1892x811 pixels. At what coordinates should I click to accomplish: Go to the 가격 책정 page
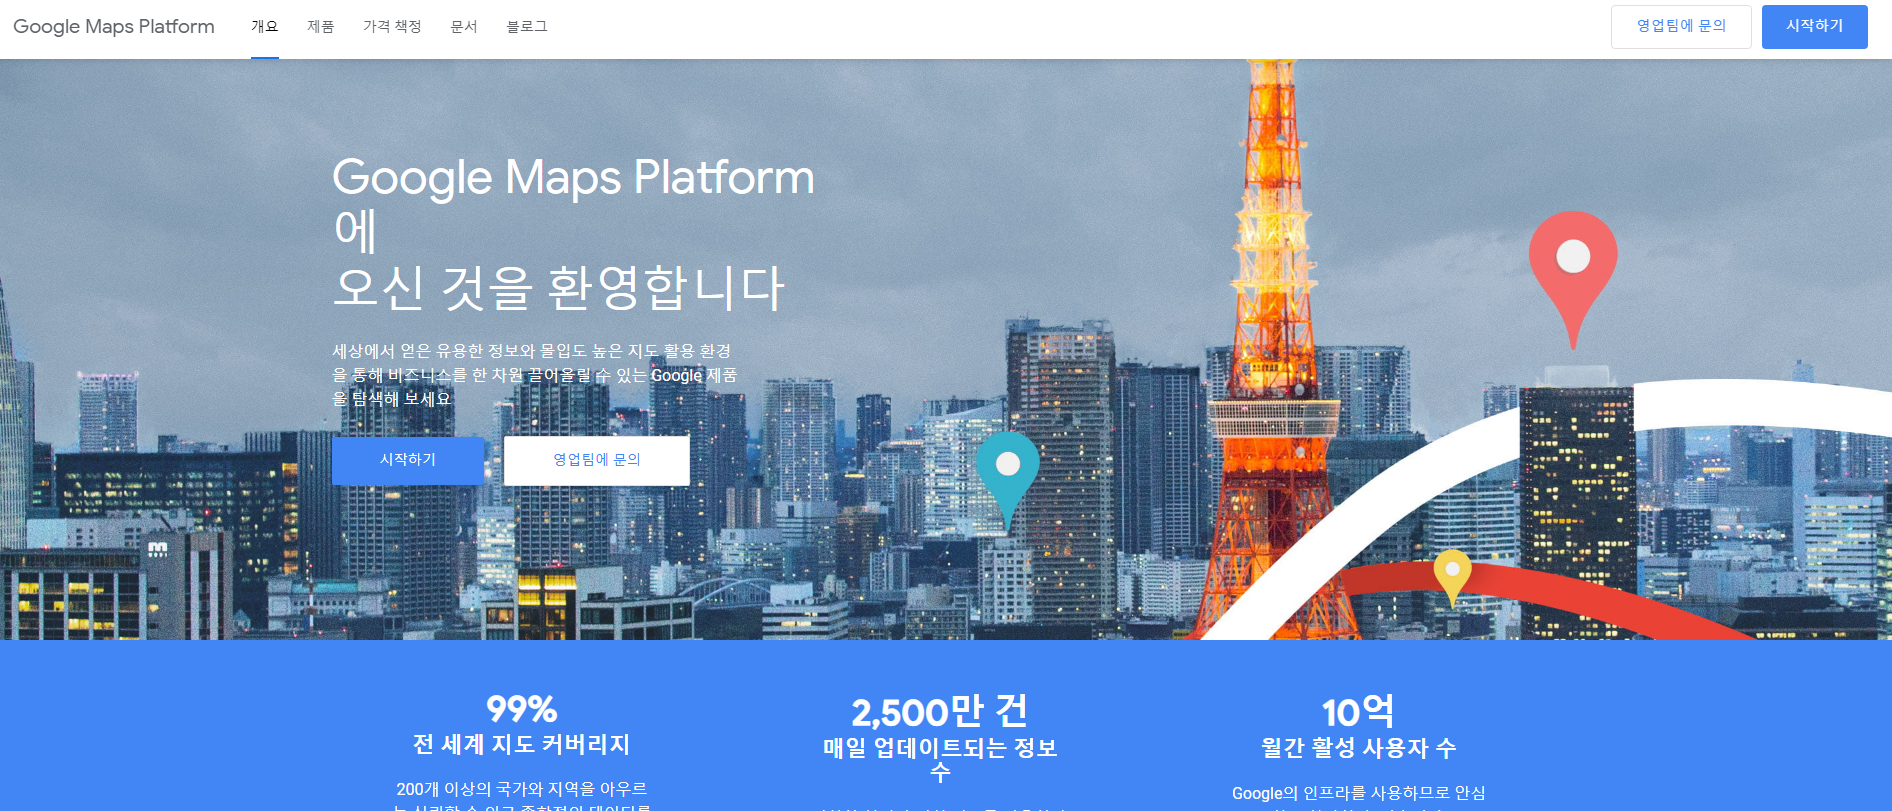392,27
